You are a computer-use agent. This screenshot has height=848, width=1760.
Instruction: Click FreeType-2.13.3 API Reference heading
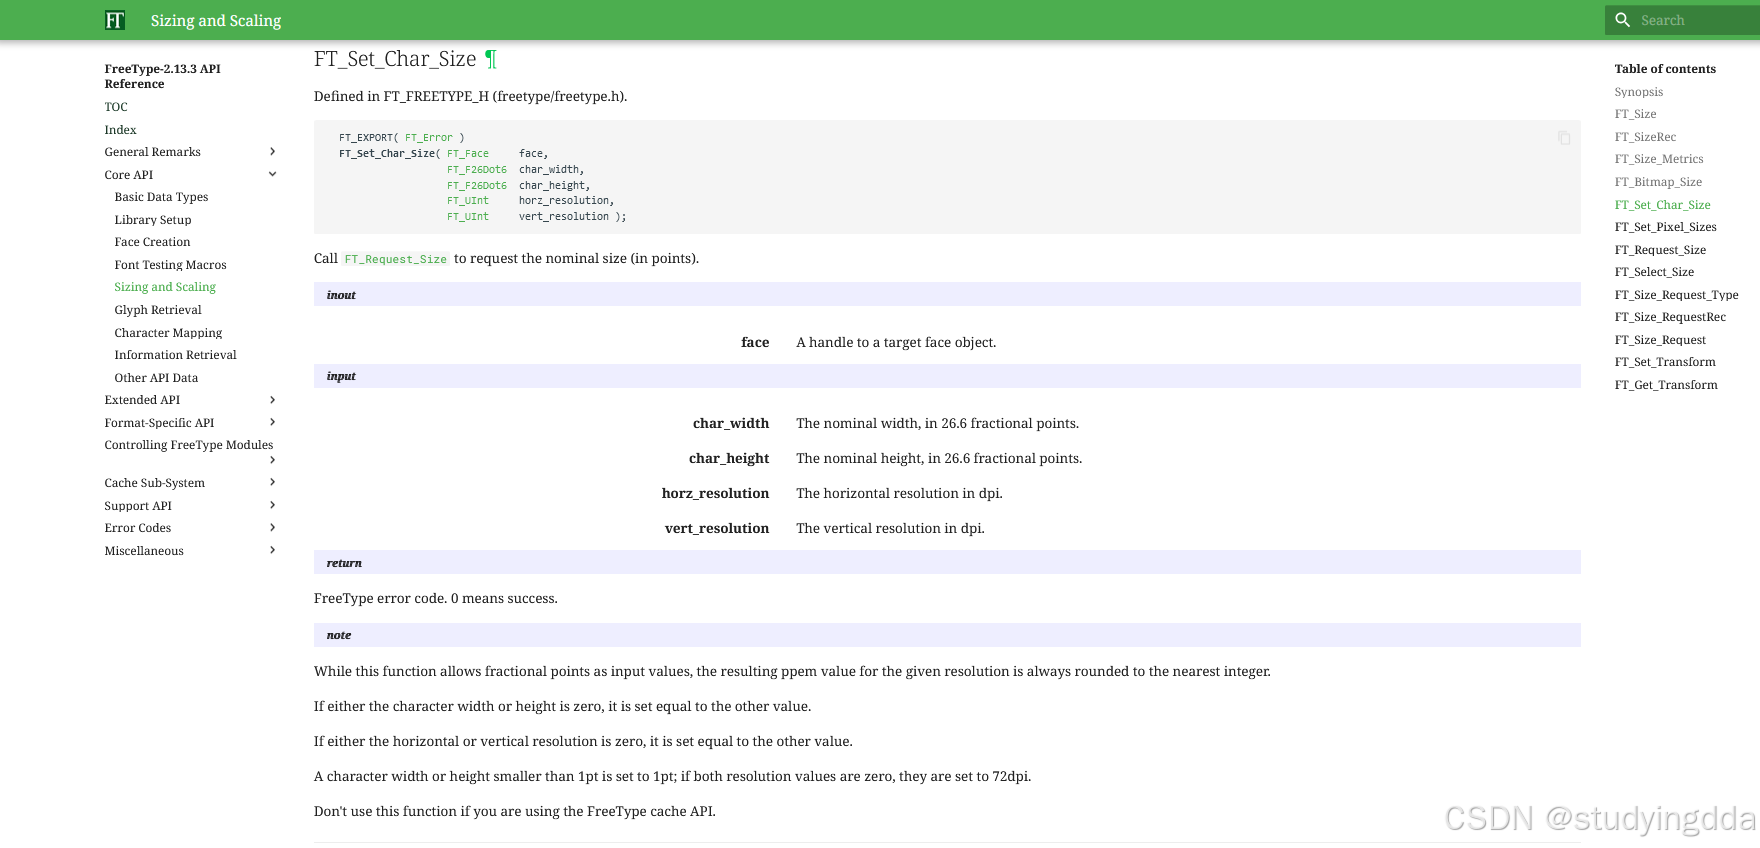(x=162, y=76)
